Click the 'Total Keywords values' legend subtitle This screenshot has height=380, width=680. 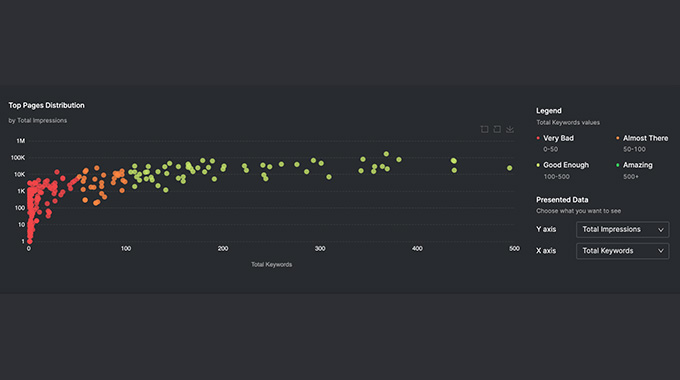pyautogui.click(x=568, y=122)
